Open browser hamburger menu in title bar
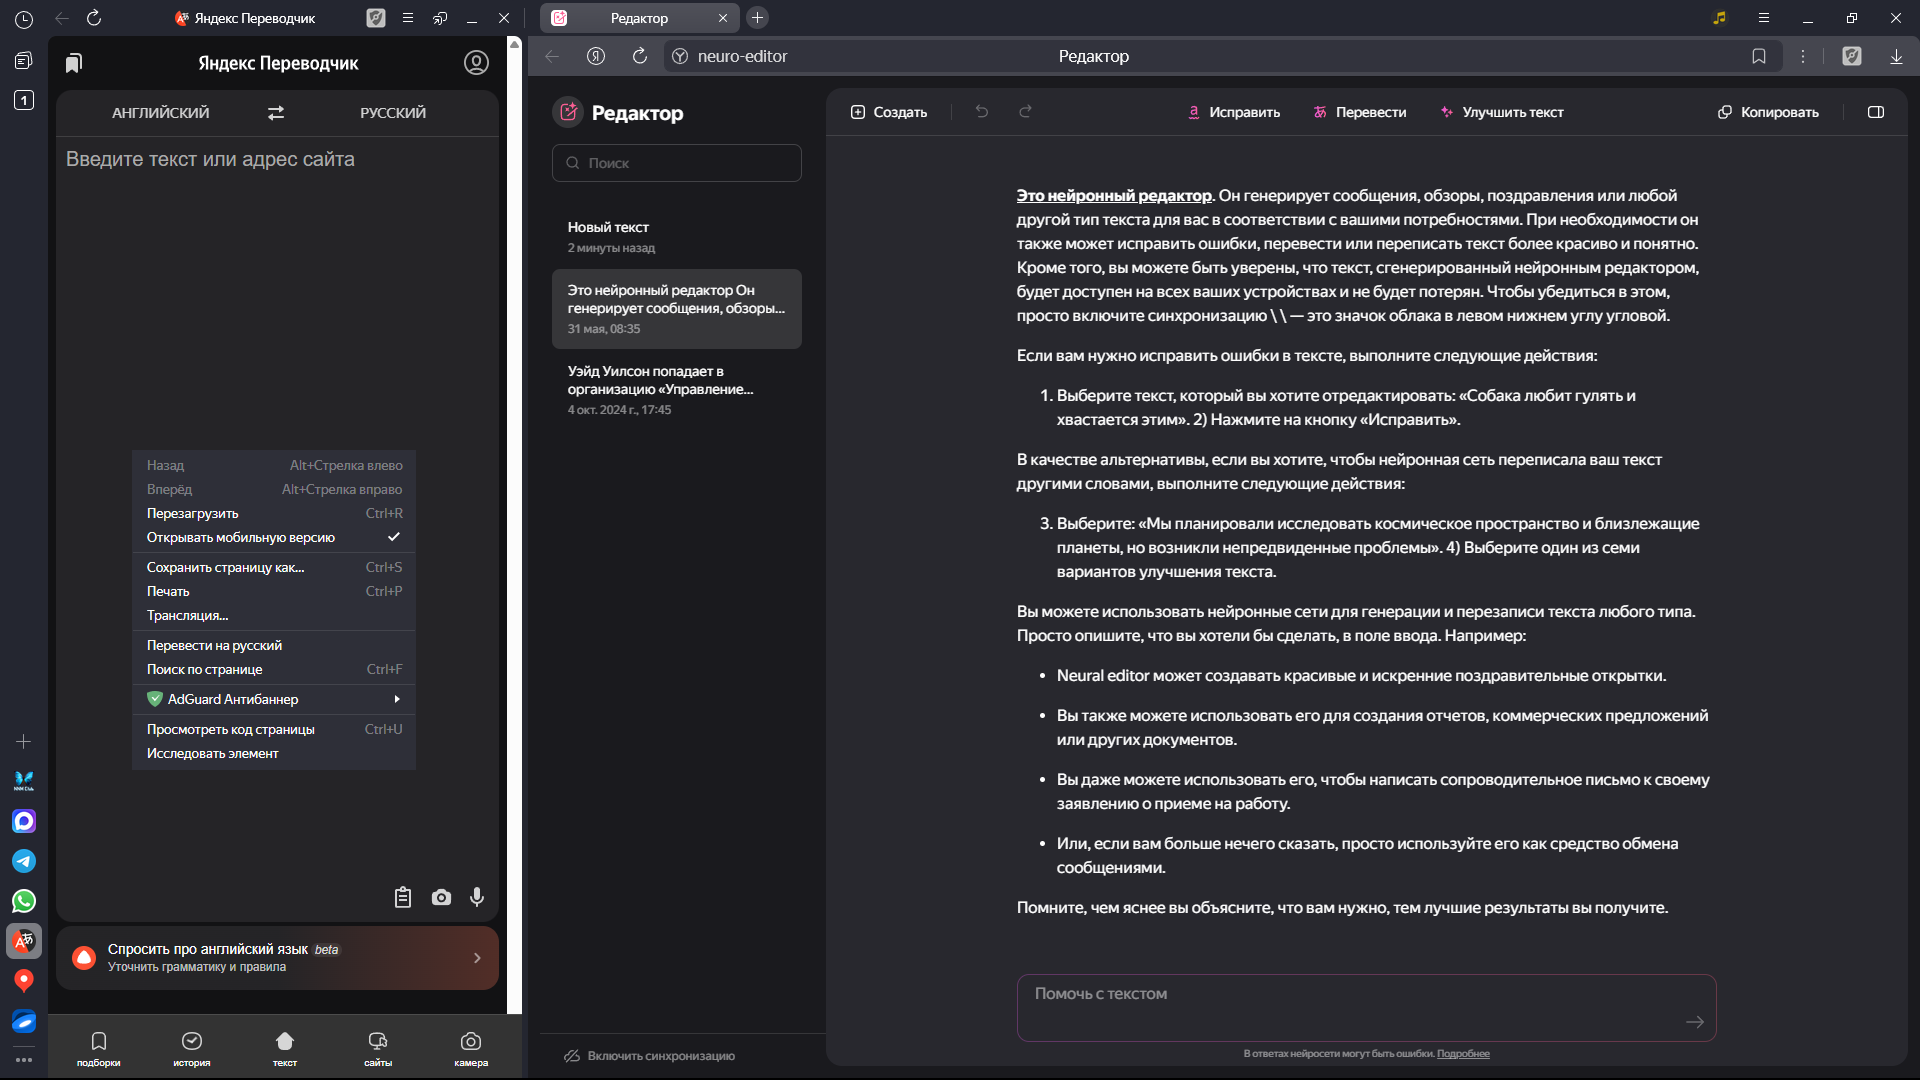 click(x=1764, y=18)
